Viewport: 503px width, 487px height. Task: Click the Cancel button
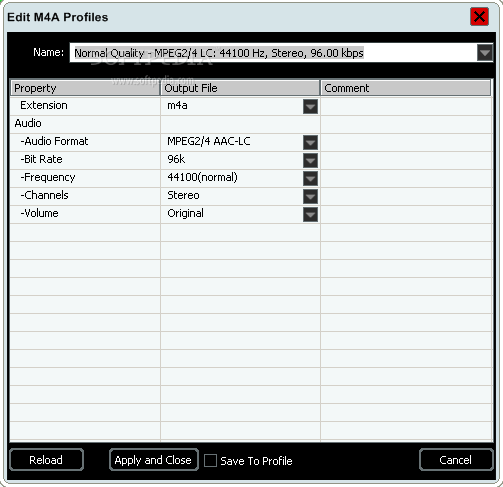point(456,460)
